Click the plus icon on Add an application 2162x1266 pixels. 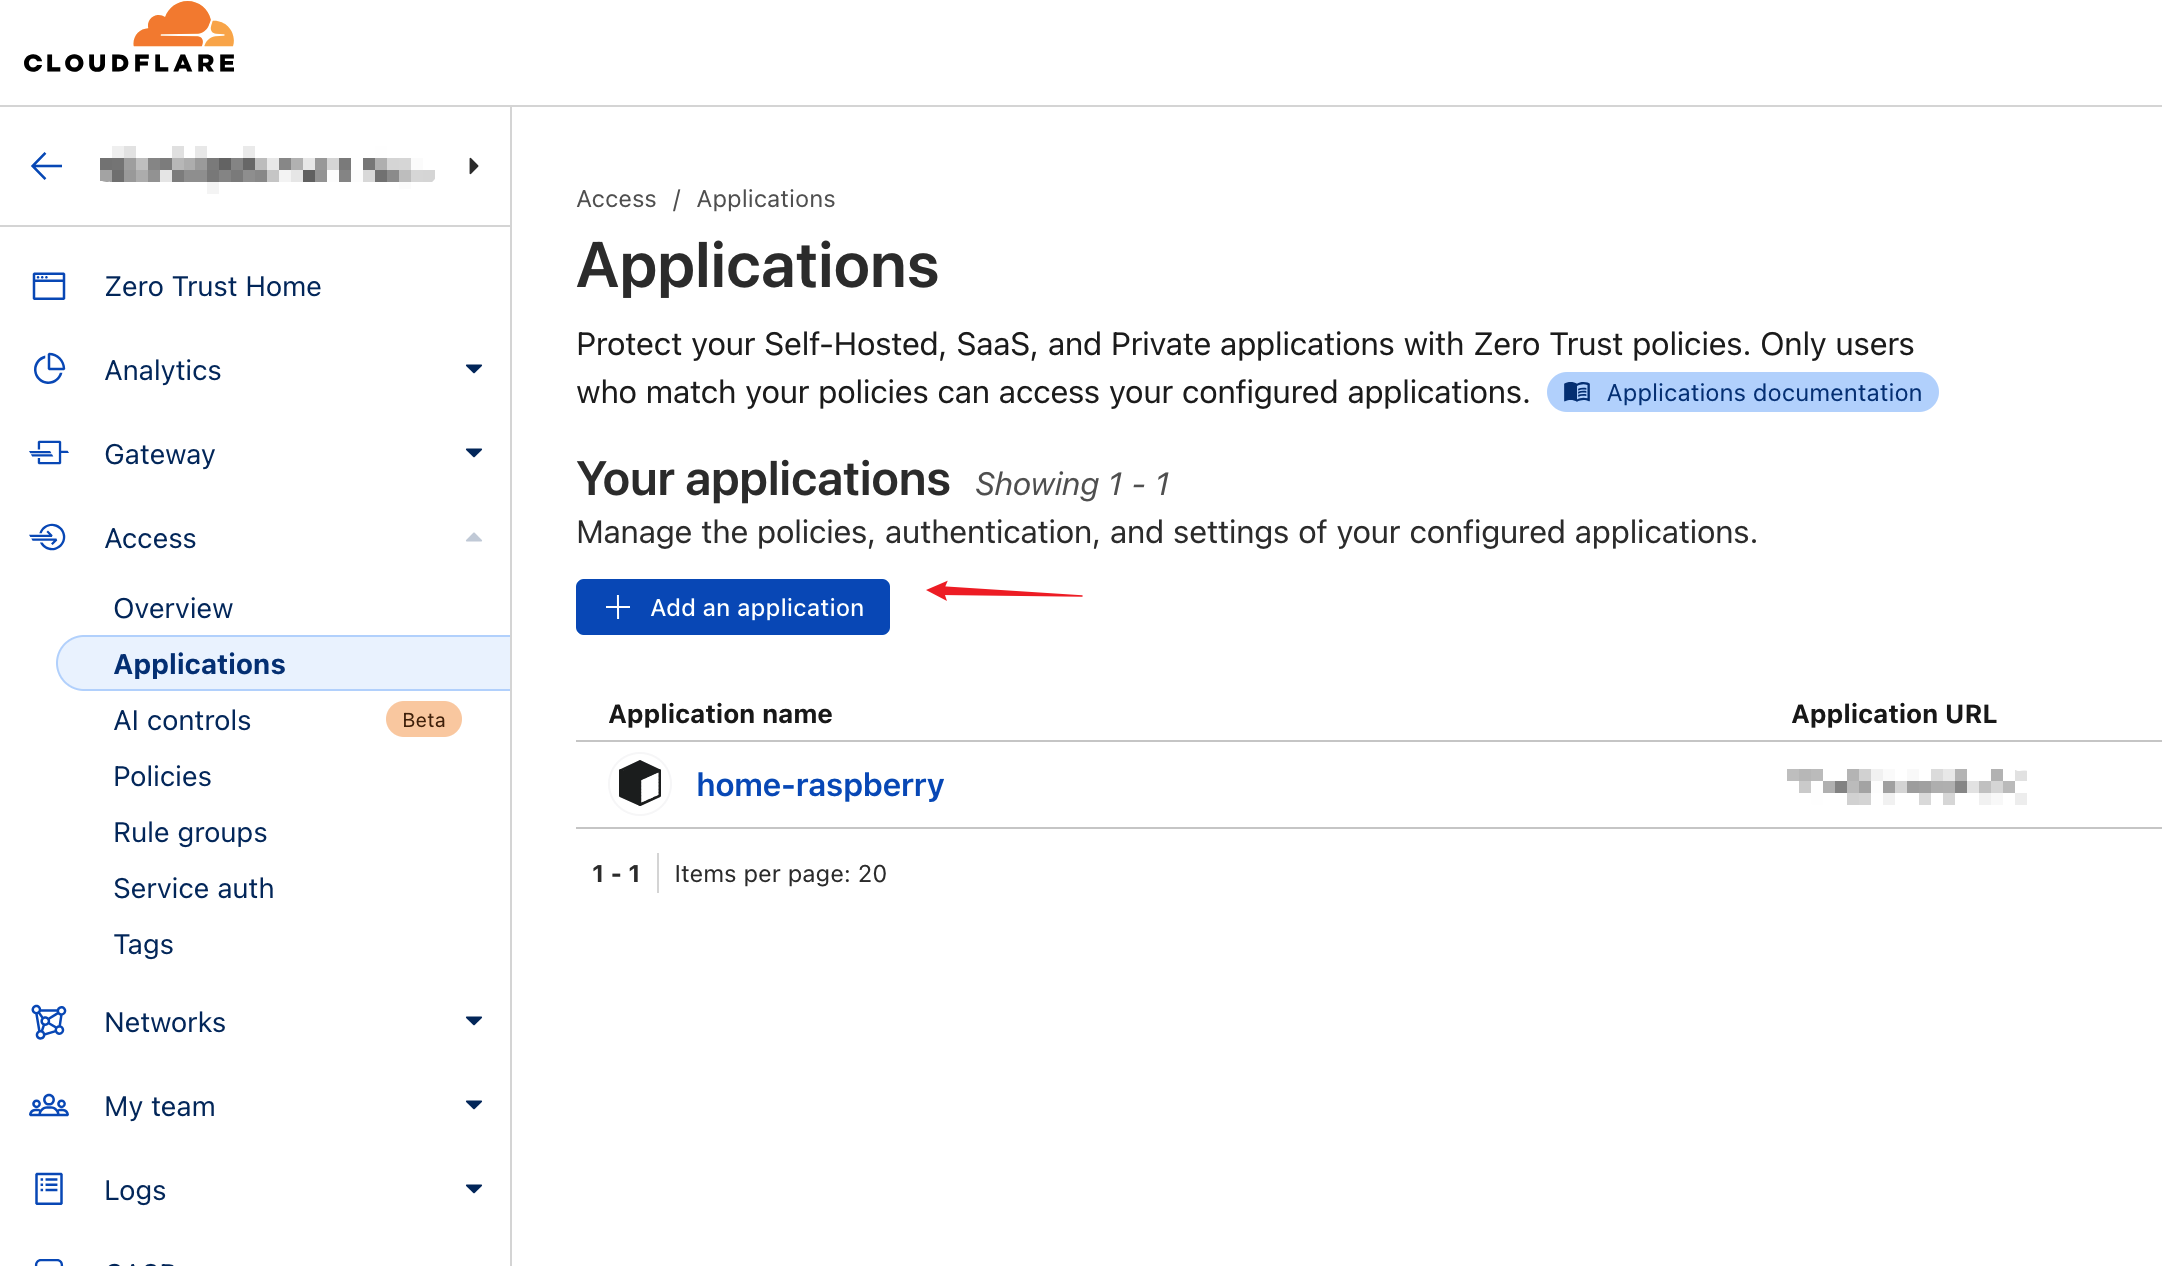618,607
